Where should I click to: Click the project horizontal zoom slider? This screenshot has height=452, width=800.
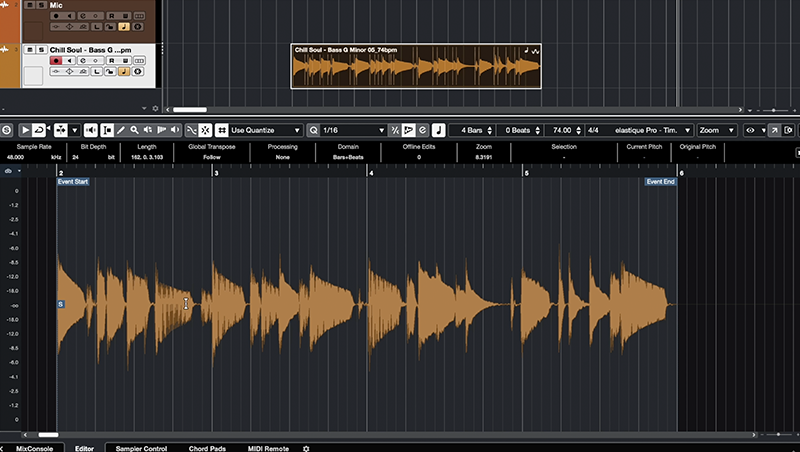[x=774, y=109]
